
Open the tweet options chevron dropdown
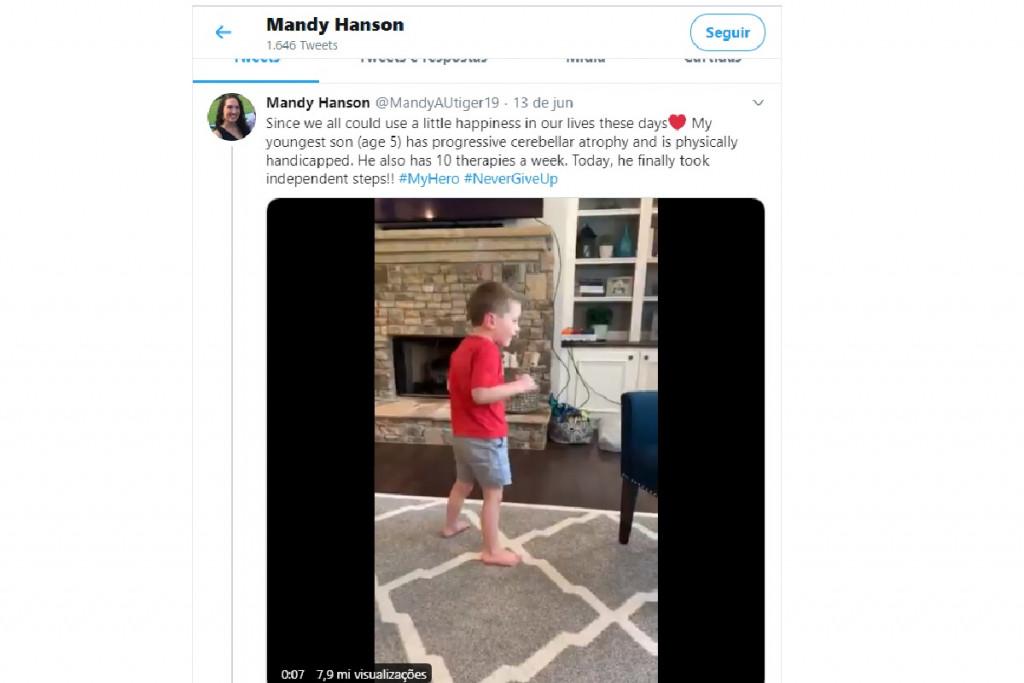point(758,103)
